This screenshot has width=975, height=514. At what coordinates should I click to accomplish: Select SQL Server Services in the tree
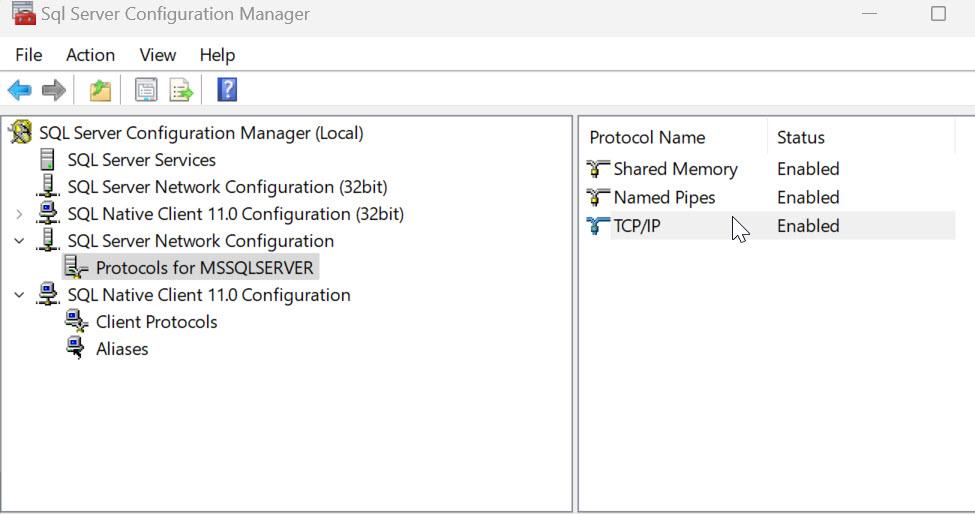tap(141, 160)
